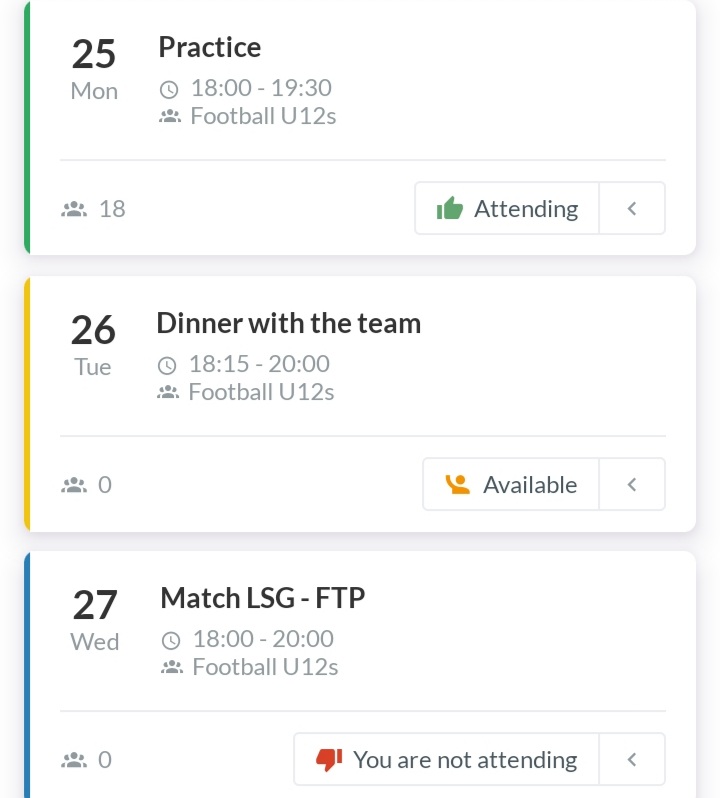Click the clock icon next to 18:15 - 20:00
This screenshot has width=720, height=798.
(x=167, y=365)
